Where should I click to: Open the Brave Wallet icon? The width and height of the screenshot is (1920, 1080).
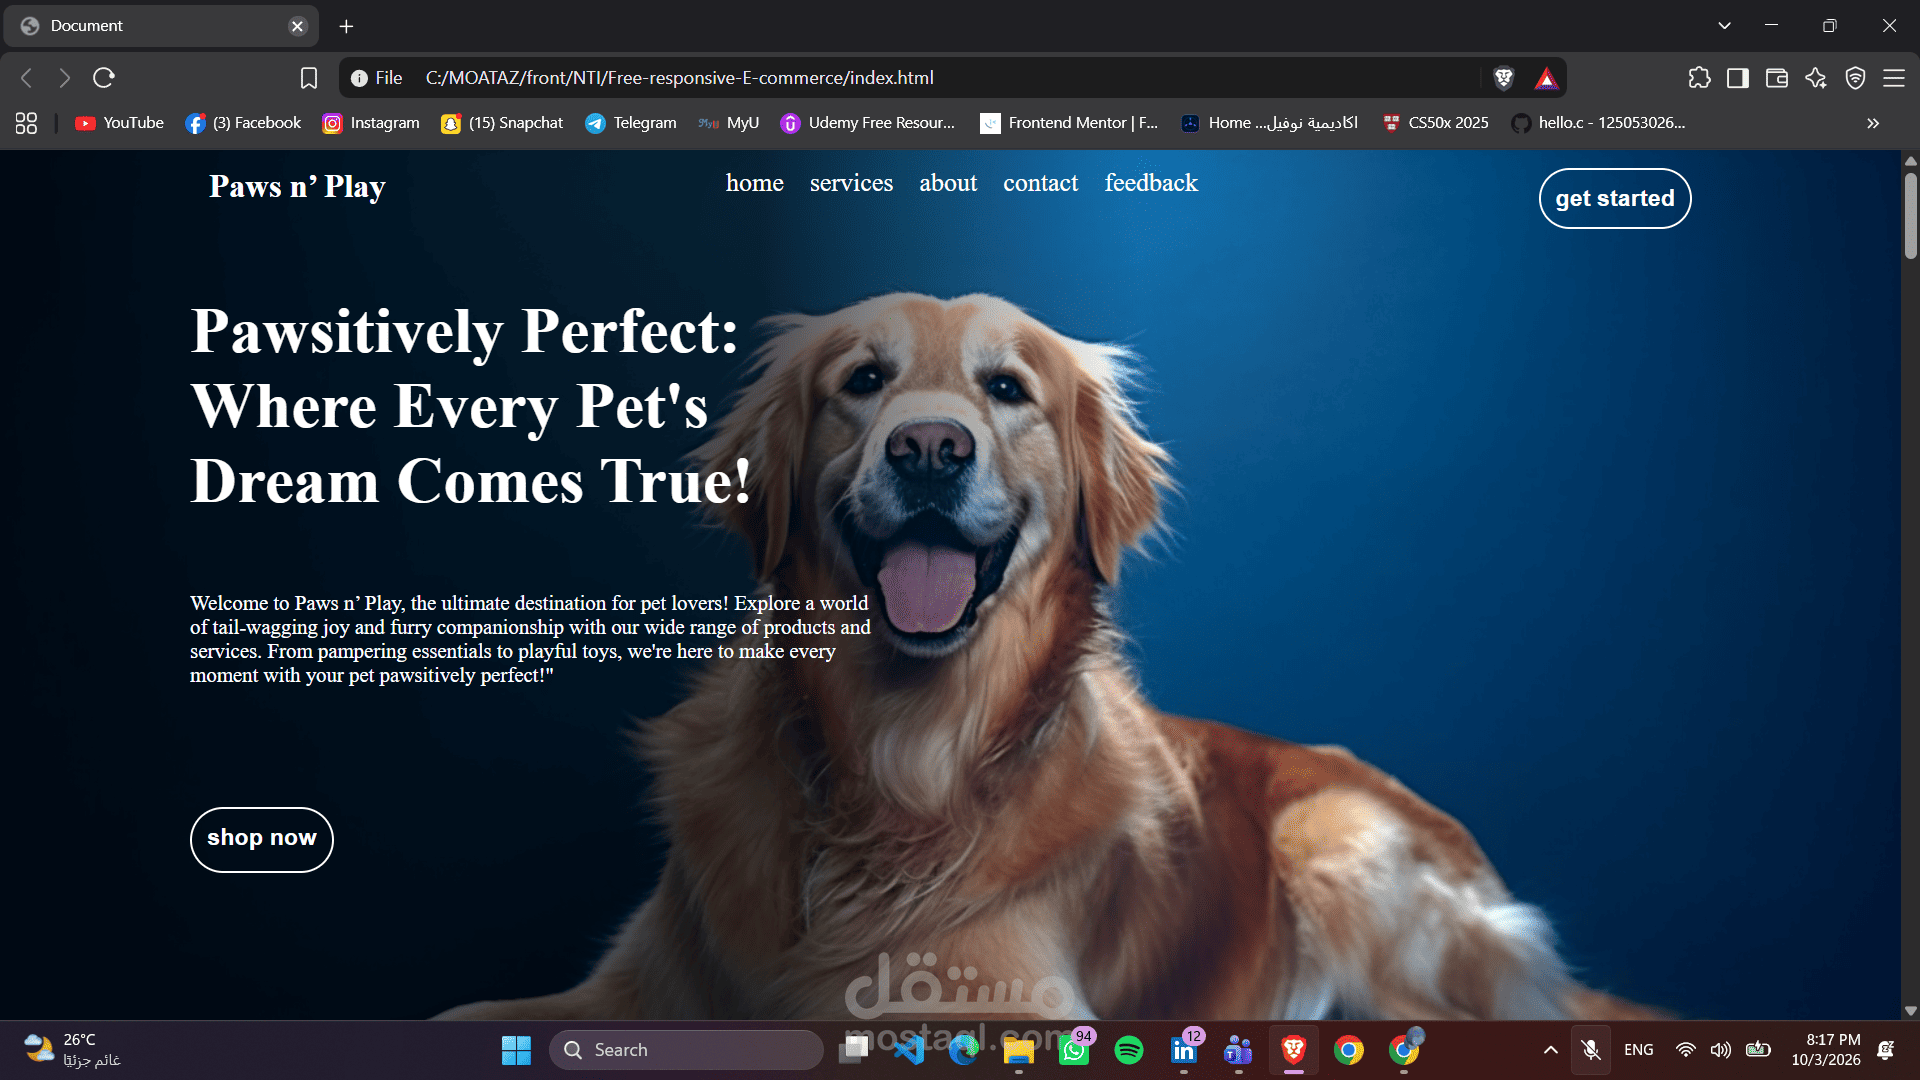(x=1777, y=78)
